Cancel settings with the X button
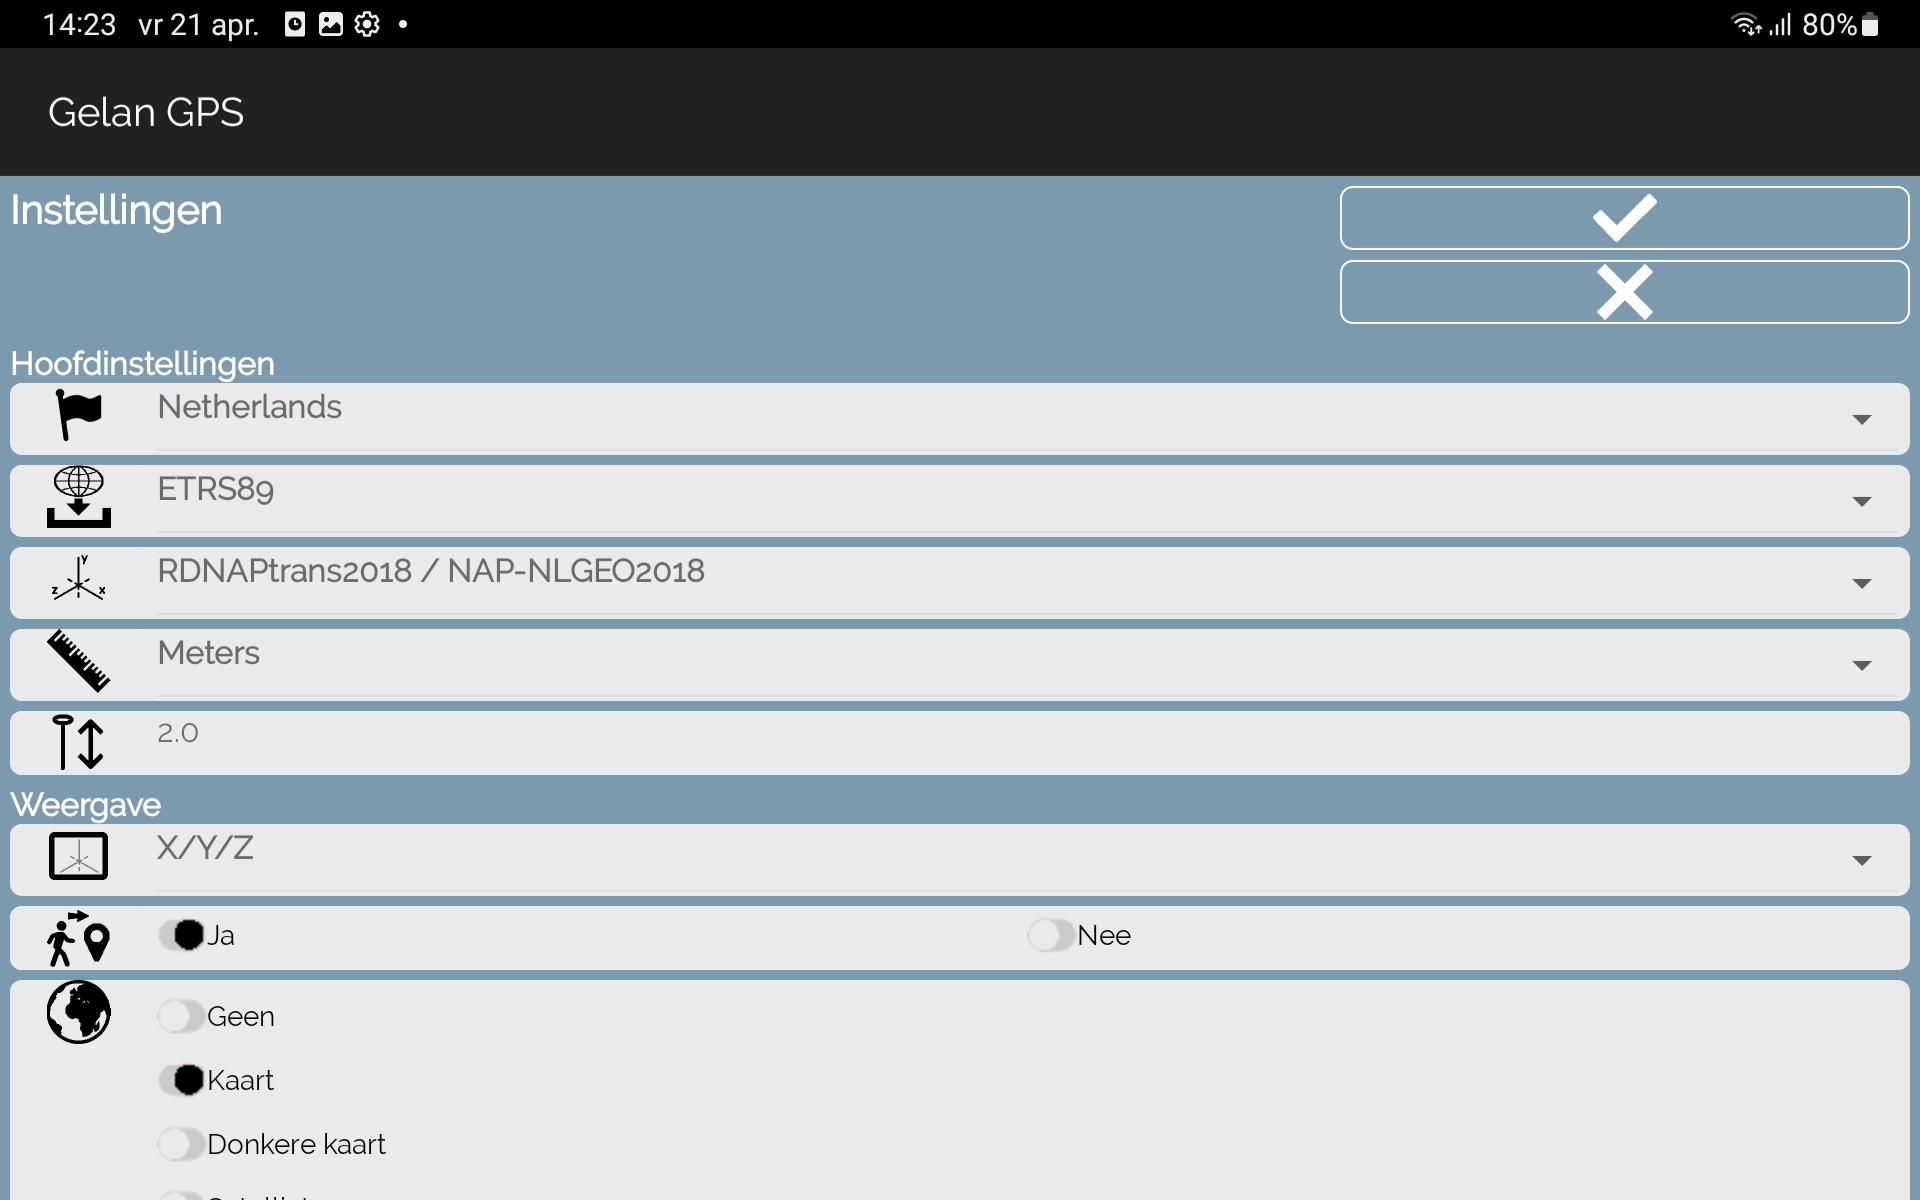The image size is (1920, 1200). [1624, 292]
